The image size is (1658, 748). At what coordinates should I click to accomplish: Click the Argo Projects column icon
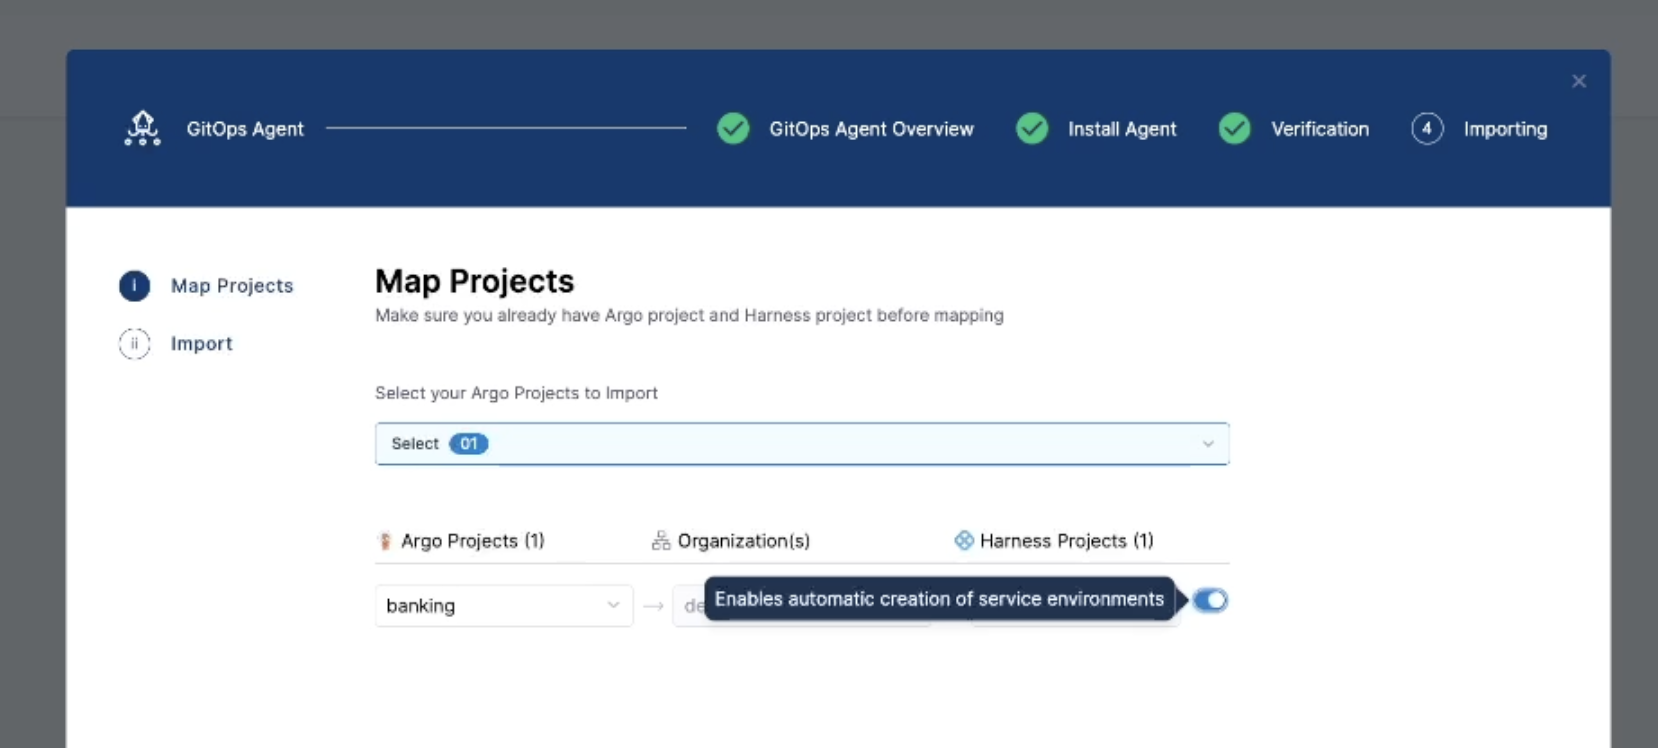click(x=385, y=541)
